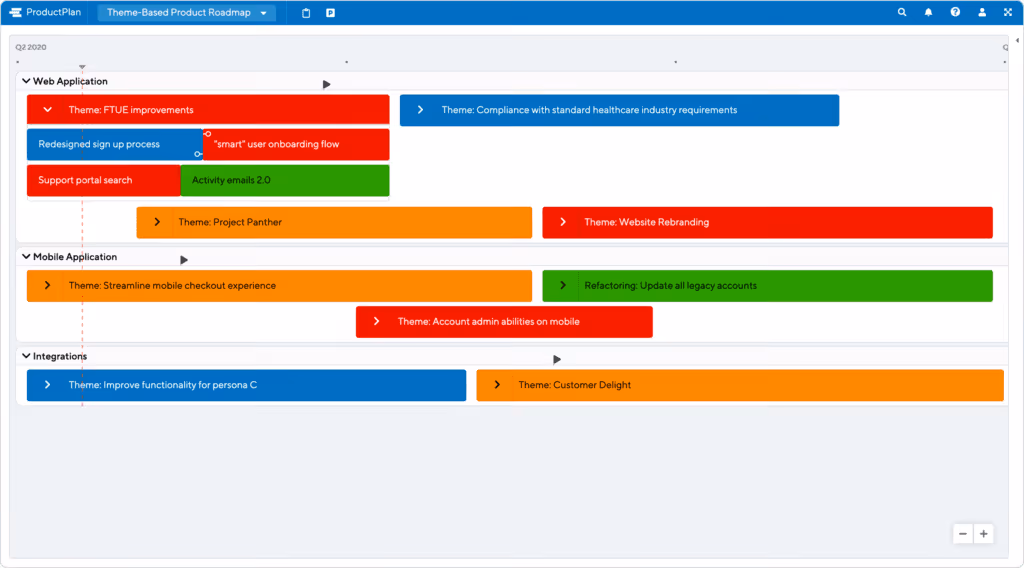Click the Web Application lane milestone flag
The width and height of the screenshot is (1024, 568).
(x=327, y=84)
